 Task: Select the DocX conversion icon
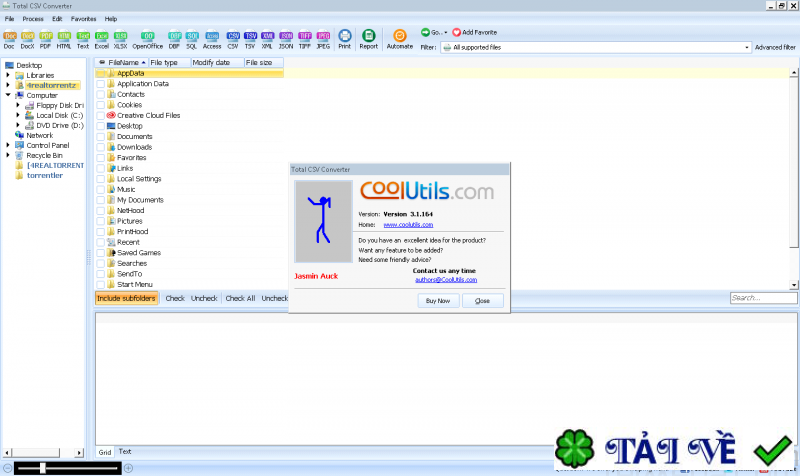pos(27,39)
